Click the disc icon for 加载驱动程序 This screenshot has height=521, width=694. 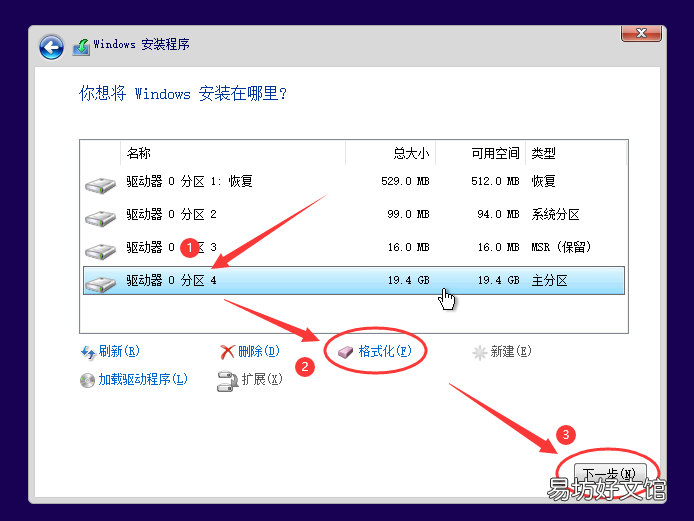[87, 380]
